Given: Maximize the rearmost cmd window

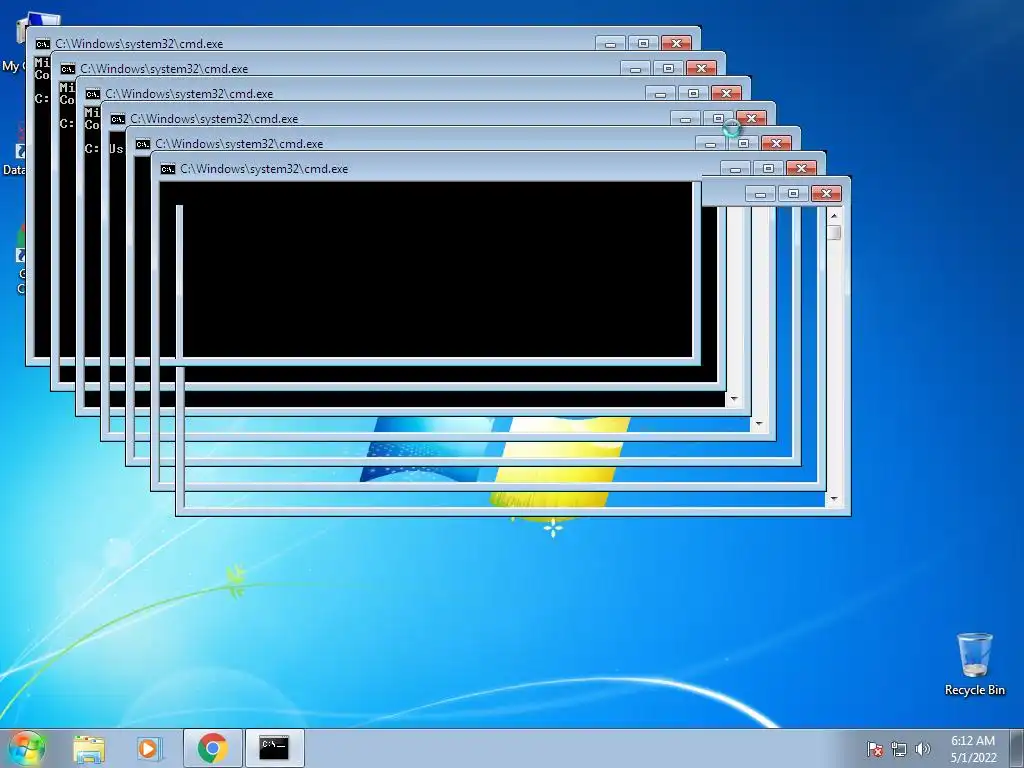Looking at the screenshot, I should [643, 44].
